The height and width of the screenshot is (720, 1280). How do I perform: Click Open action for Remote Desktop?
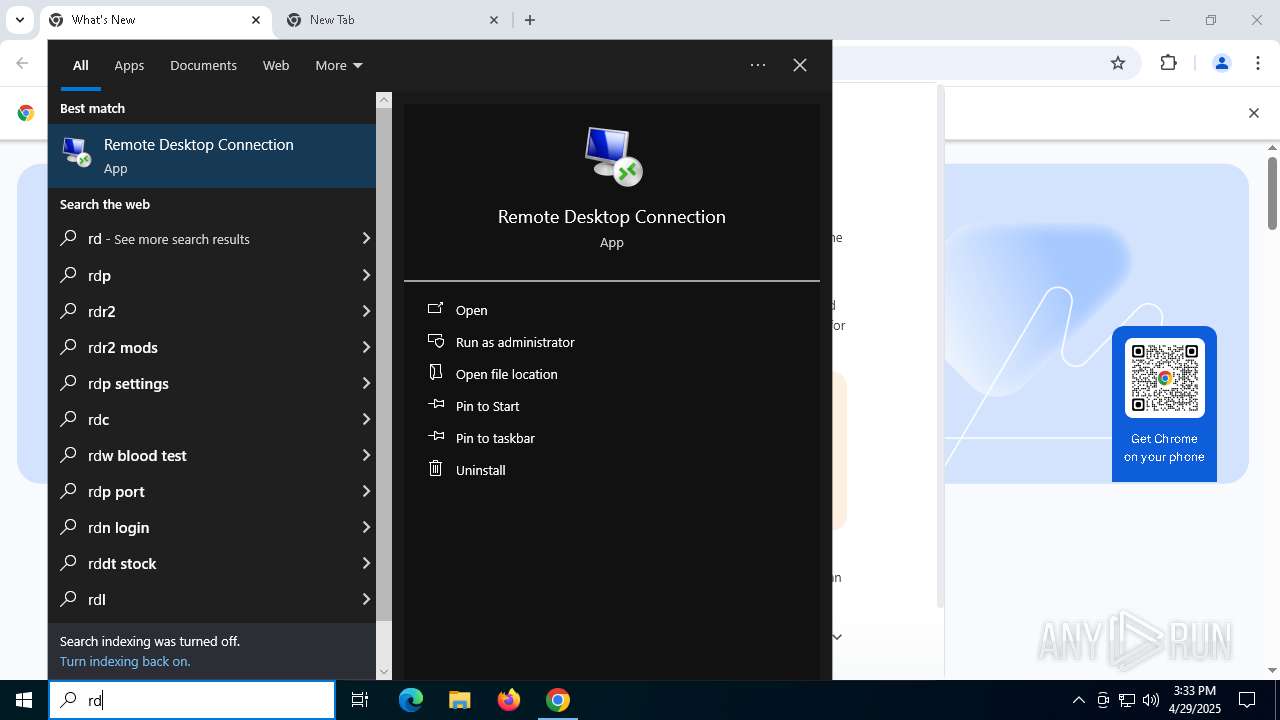(471, 310)
